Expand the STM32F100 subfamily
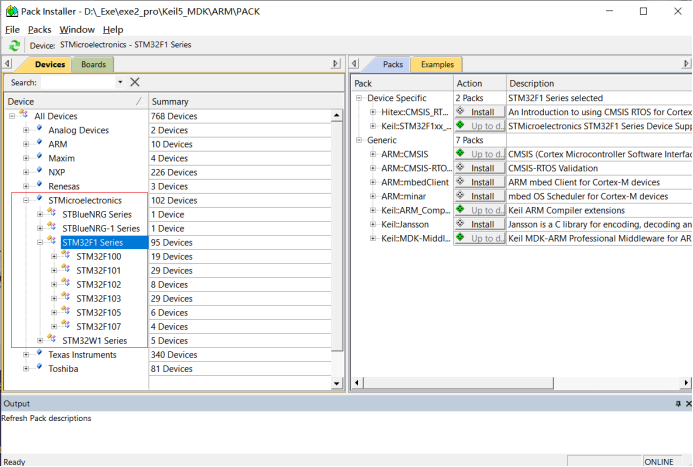 click(x=54, y=257)
